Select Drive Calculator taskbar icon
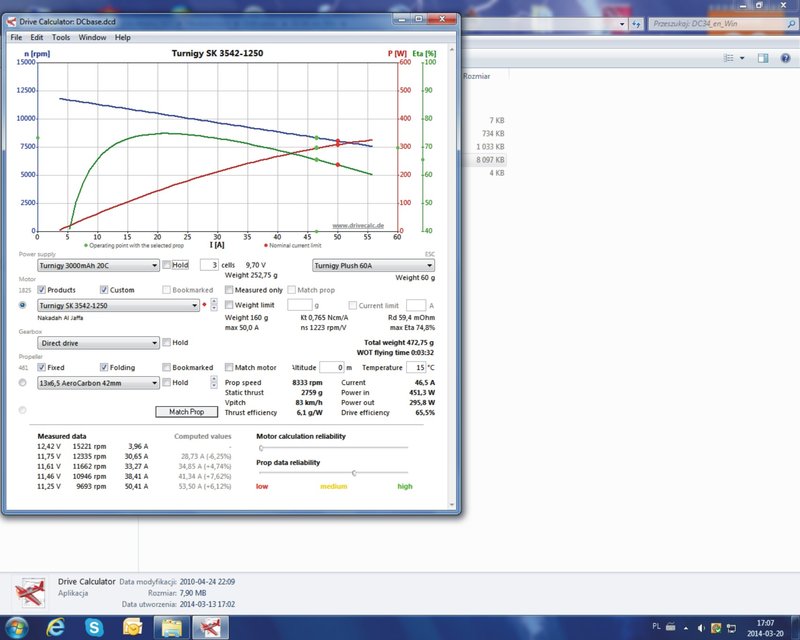 (209, 627)
